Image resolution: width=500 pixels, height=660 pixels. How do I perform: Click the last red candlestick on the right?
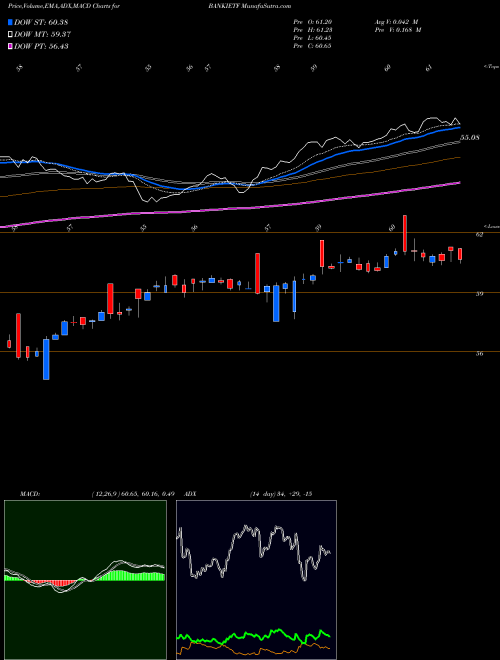coord(460,255)
